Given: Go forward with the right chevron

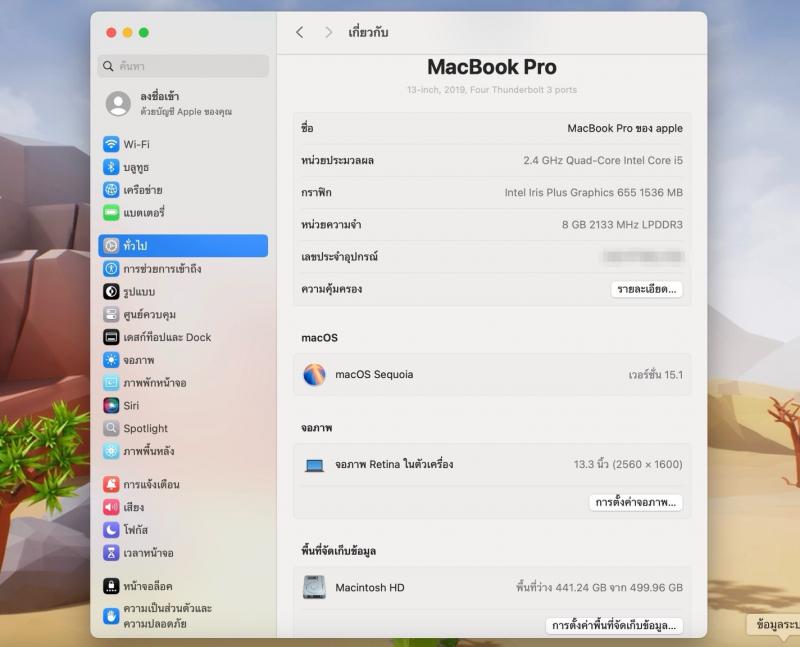Looking at the screenshot, I should click(329, 32).
